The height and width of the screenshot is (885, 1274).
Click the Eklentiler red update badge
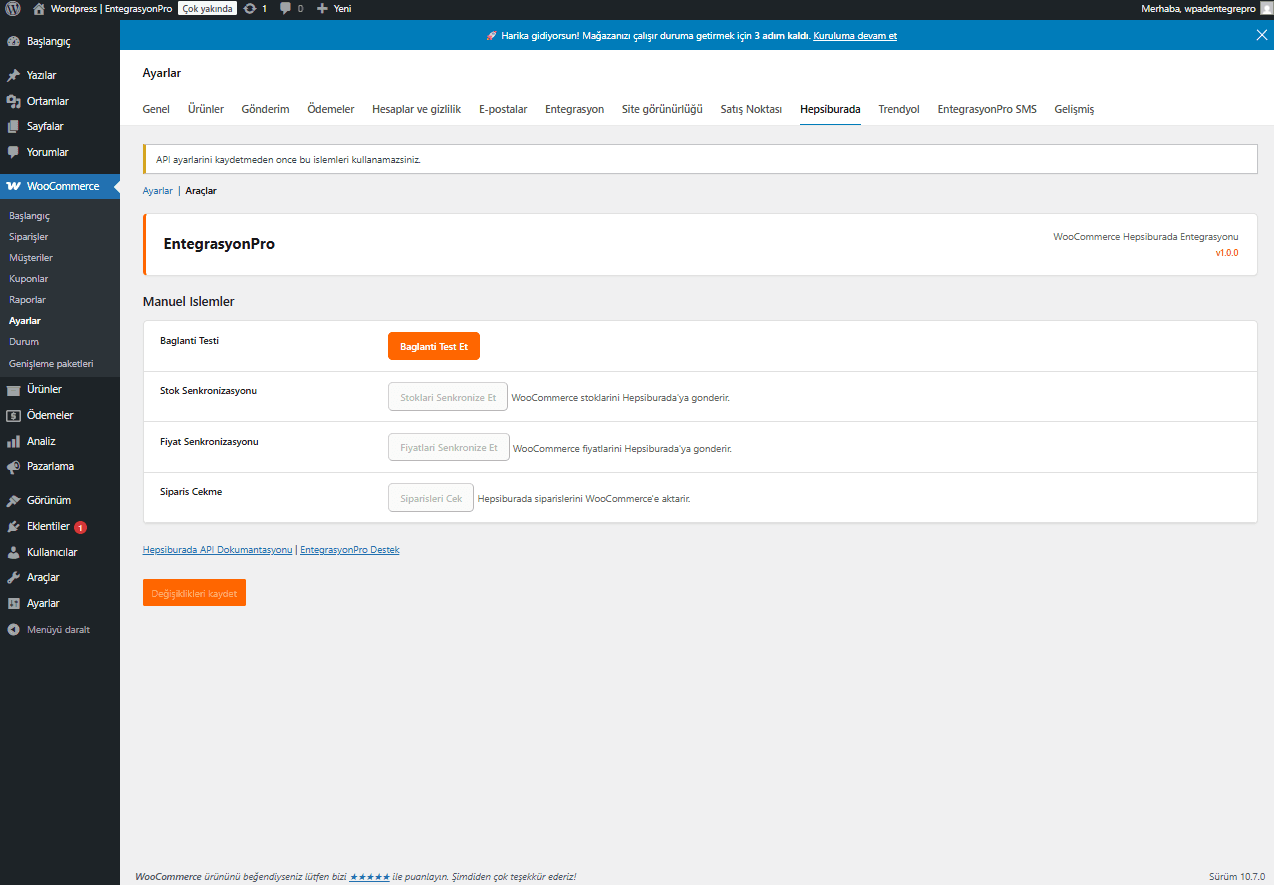[81, 527]
